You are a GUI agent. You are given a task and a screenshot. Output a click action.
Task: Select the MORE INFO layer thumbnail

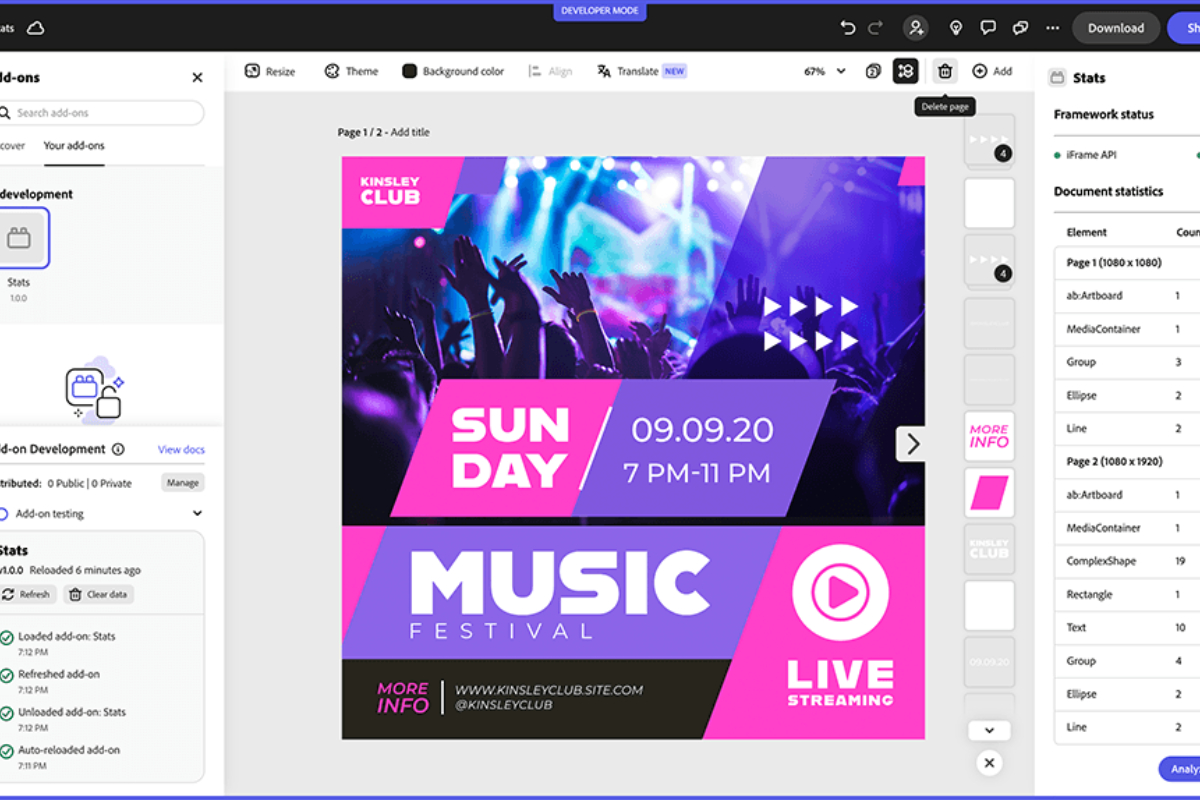(x=989, y=437)
